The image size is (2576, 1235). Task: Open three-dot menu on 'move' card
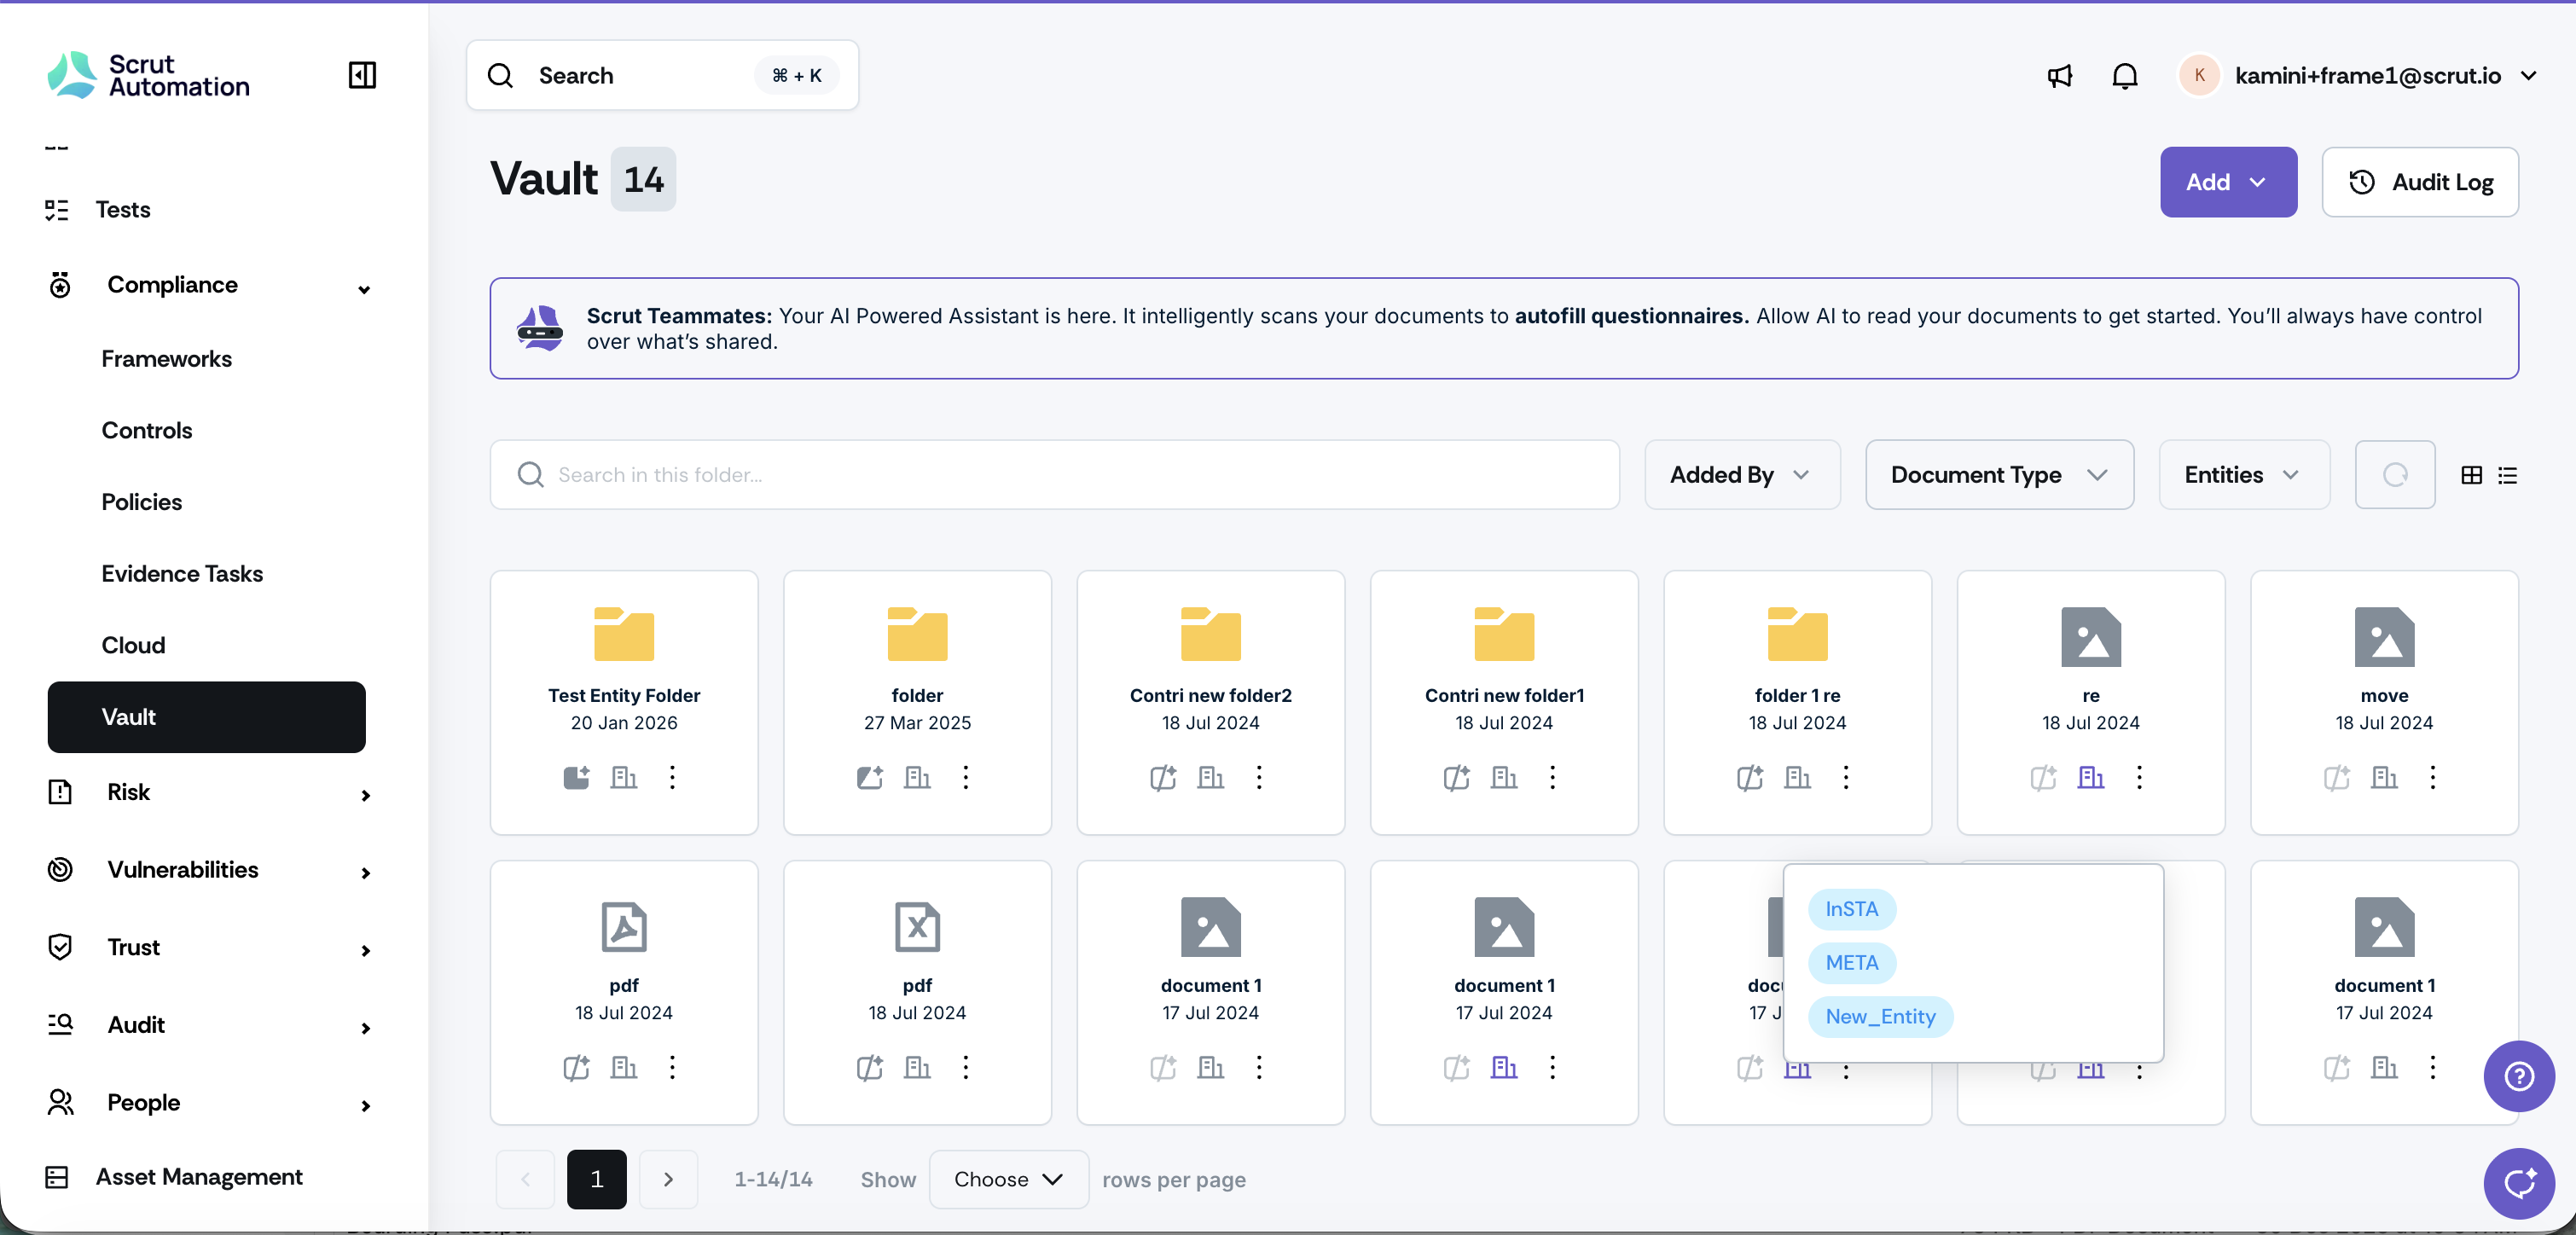tap(2432, 777)
